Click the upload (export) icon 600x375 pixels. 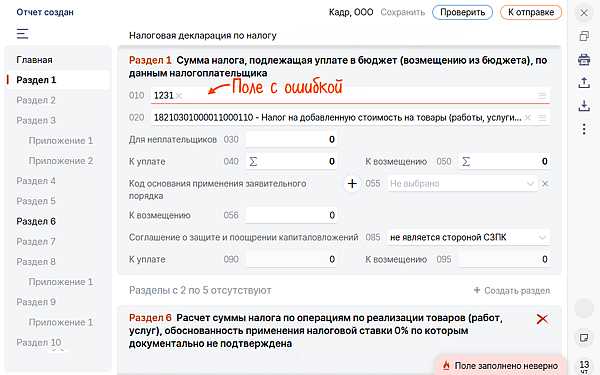coord(584,83)
